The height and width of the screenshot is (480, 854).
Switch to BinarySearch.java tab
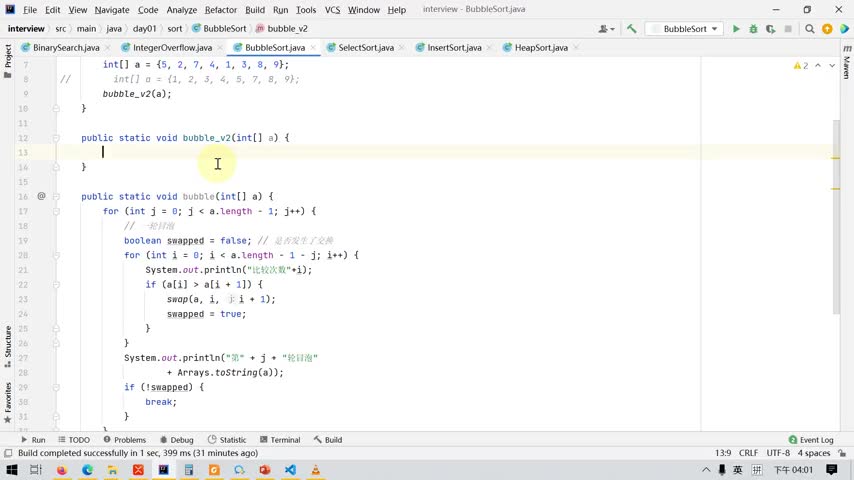pyautogui.click(x=65, y=48)
